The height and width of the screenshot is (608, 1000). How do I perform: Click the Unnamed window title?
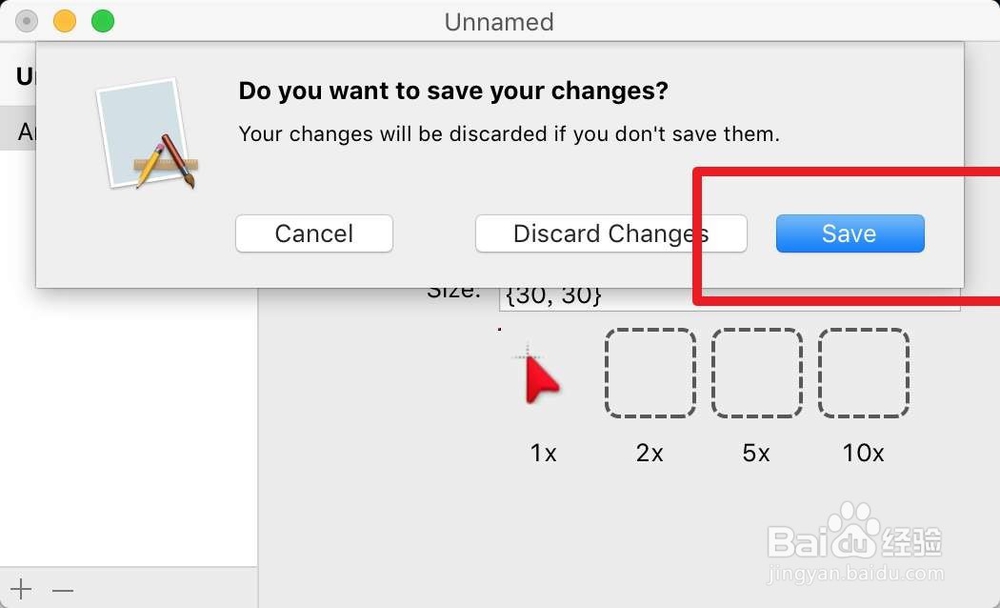499,22
